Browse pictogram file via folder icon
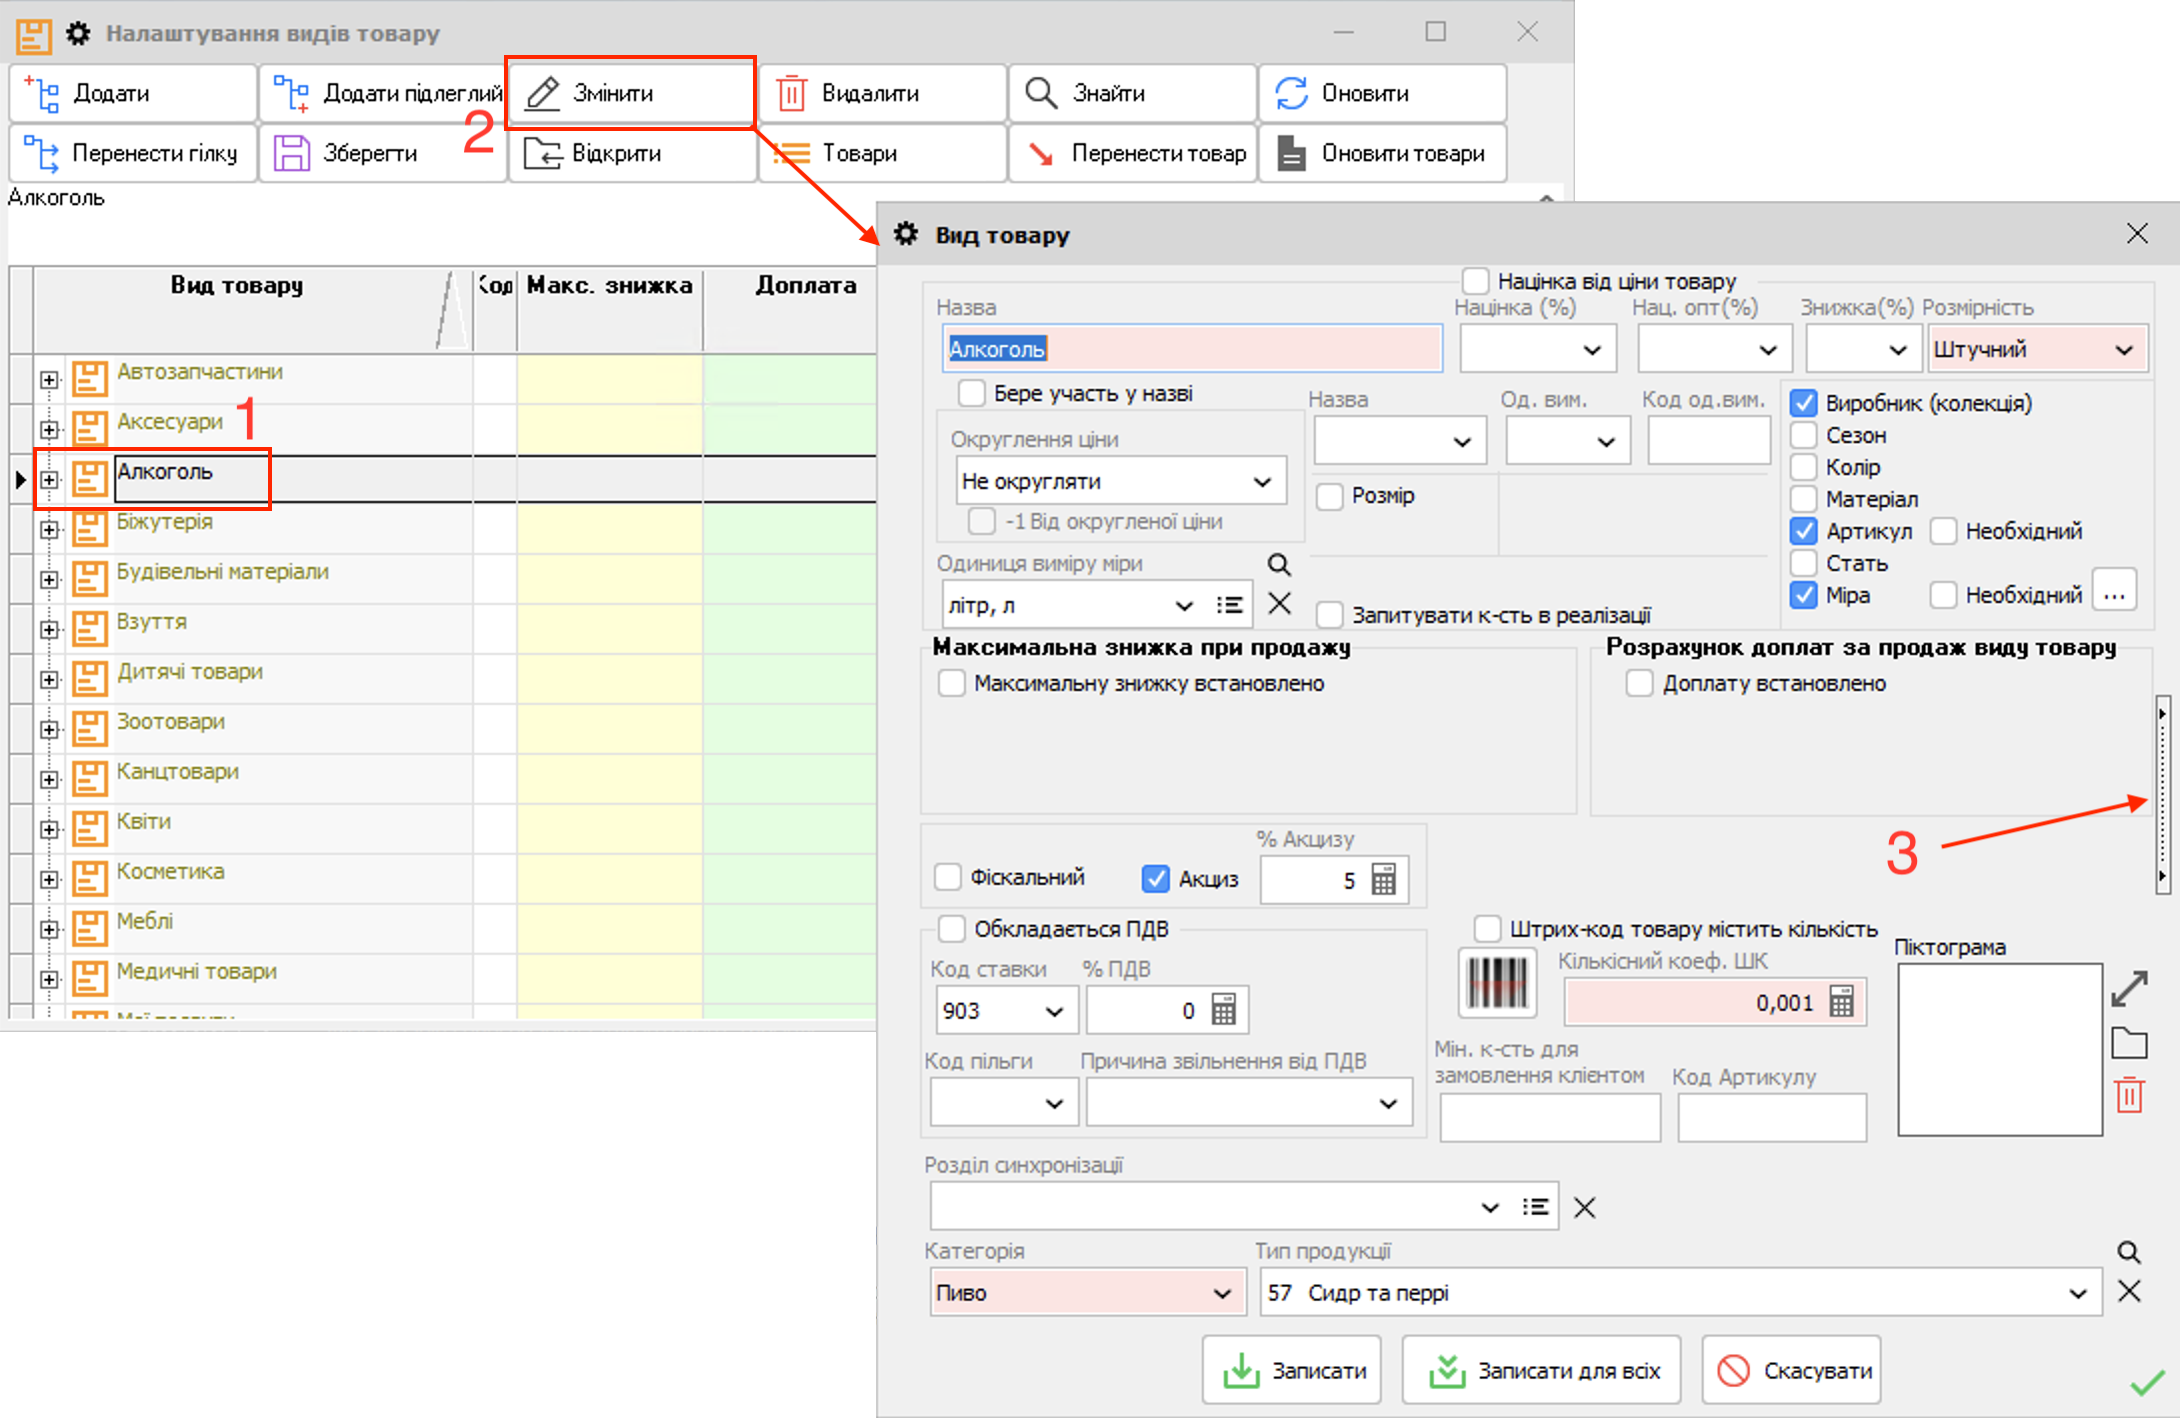Screen dimensions: 2180x1418 click(2129, 1043)
